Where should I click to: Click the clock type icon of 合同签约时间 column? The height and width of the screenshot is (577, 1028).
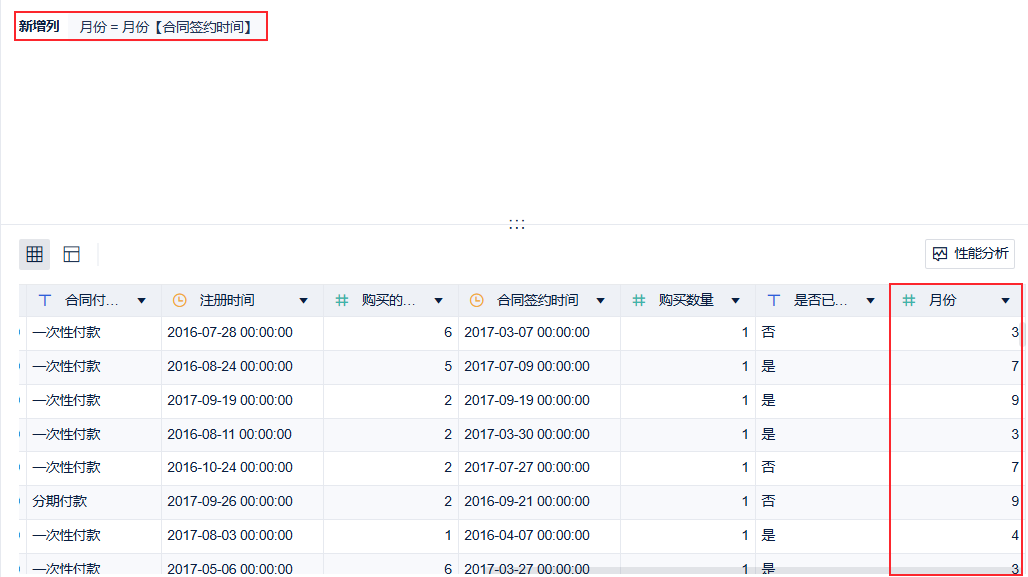(x=477, y=300)
